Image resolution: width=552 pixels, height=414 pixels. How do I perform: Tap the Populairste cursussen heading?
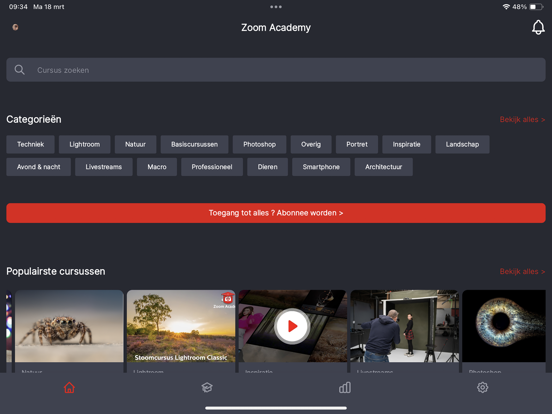(56, 271)
